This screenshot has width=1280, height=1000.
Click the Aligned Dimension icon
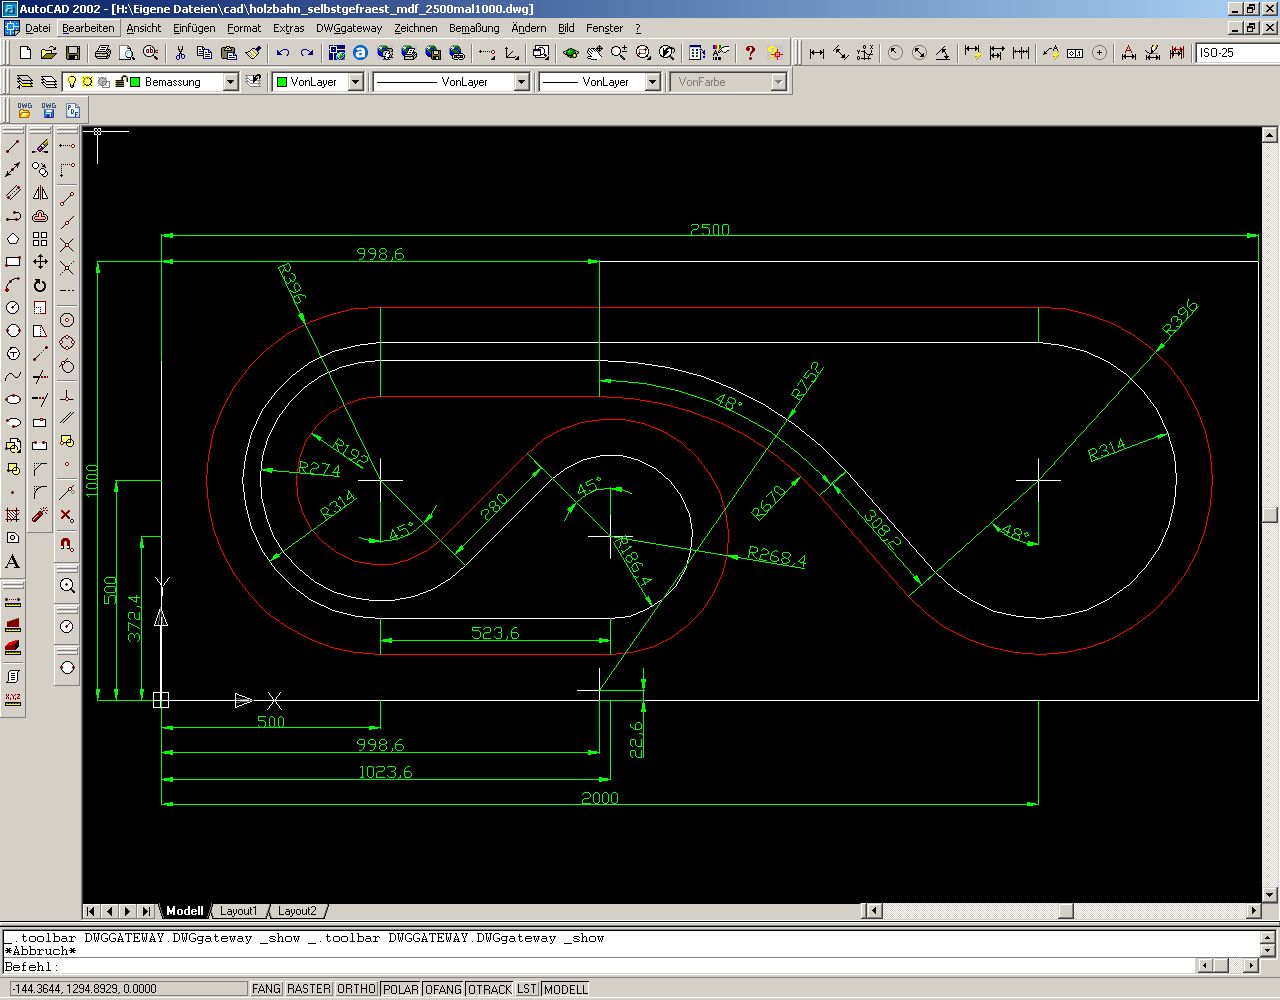(841, 53)
